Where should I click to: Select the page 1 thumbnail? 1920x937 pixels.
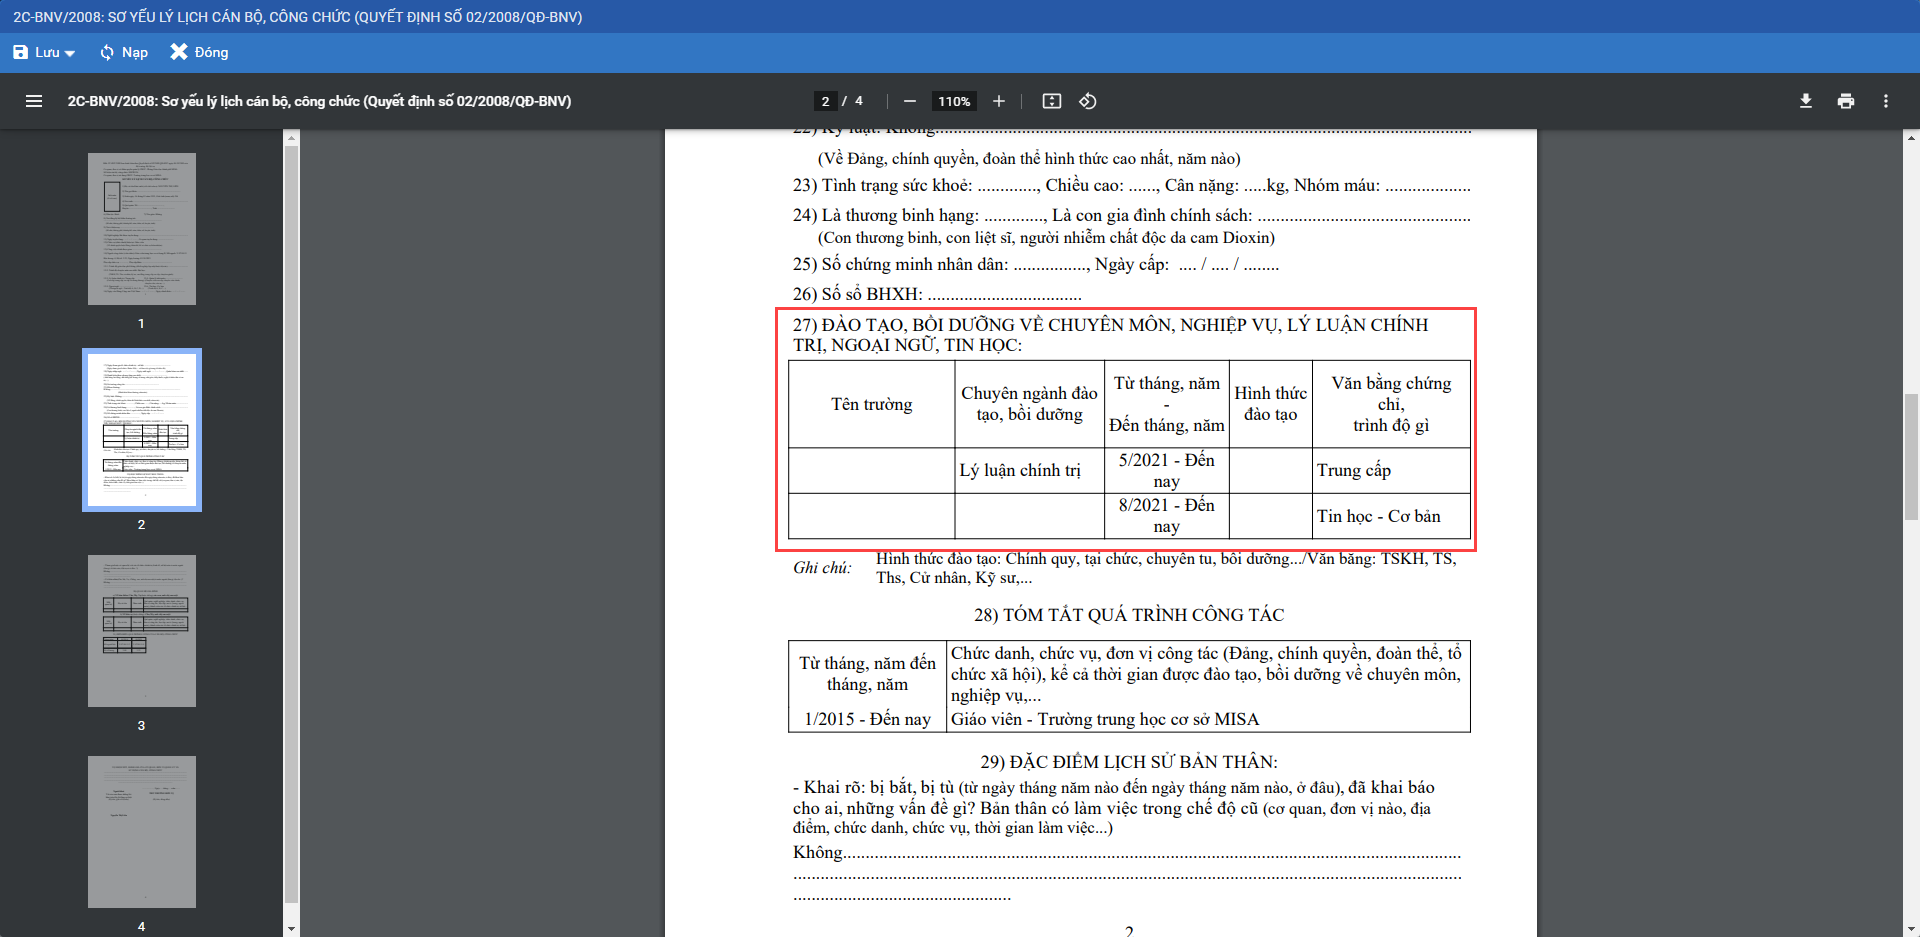tap(142, 229)
